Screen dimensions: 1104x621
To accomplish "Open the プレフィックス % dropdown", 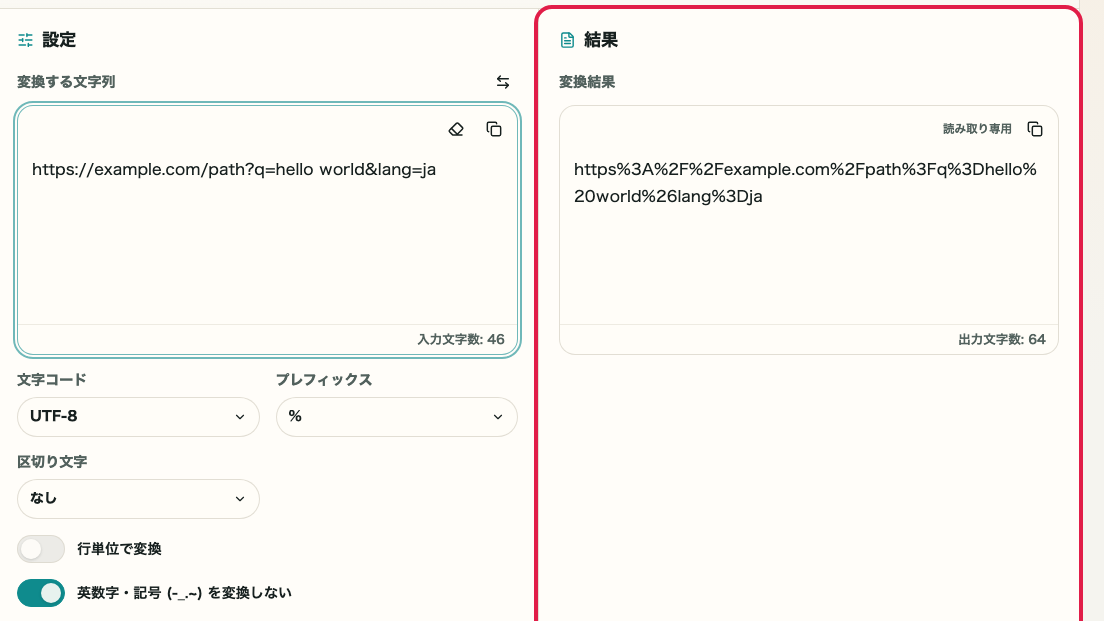I will point(396,417).
